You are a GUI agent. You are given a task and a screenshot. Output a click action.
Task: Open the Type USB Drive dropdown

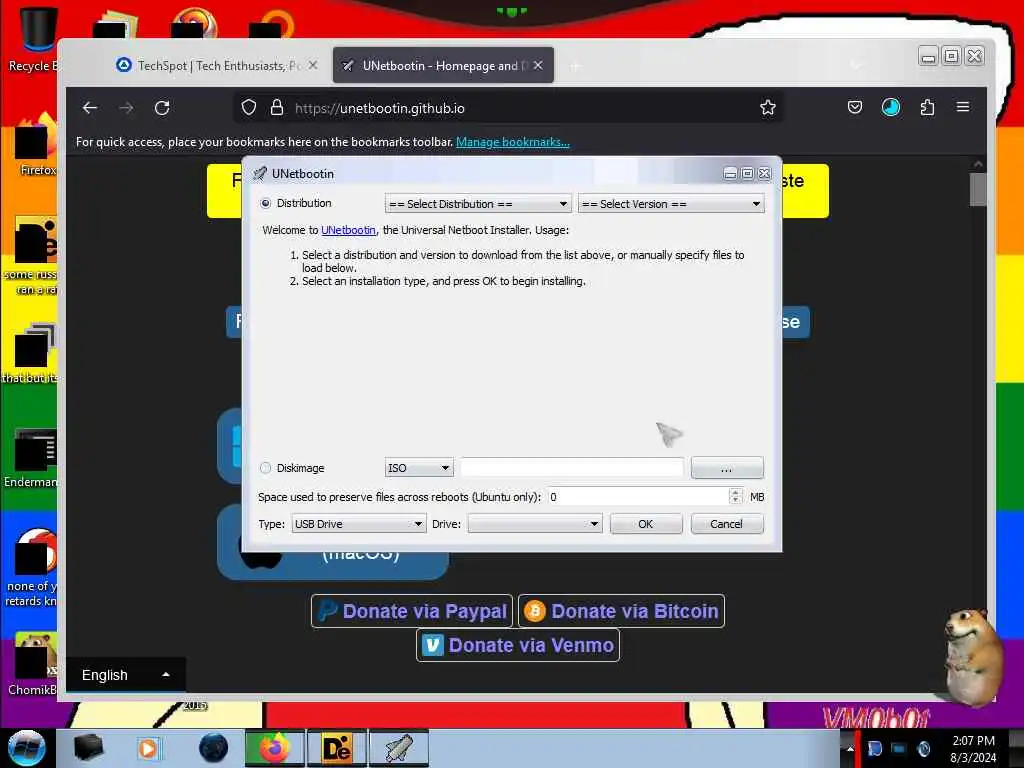coord(359,524)
